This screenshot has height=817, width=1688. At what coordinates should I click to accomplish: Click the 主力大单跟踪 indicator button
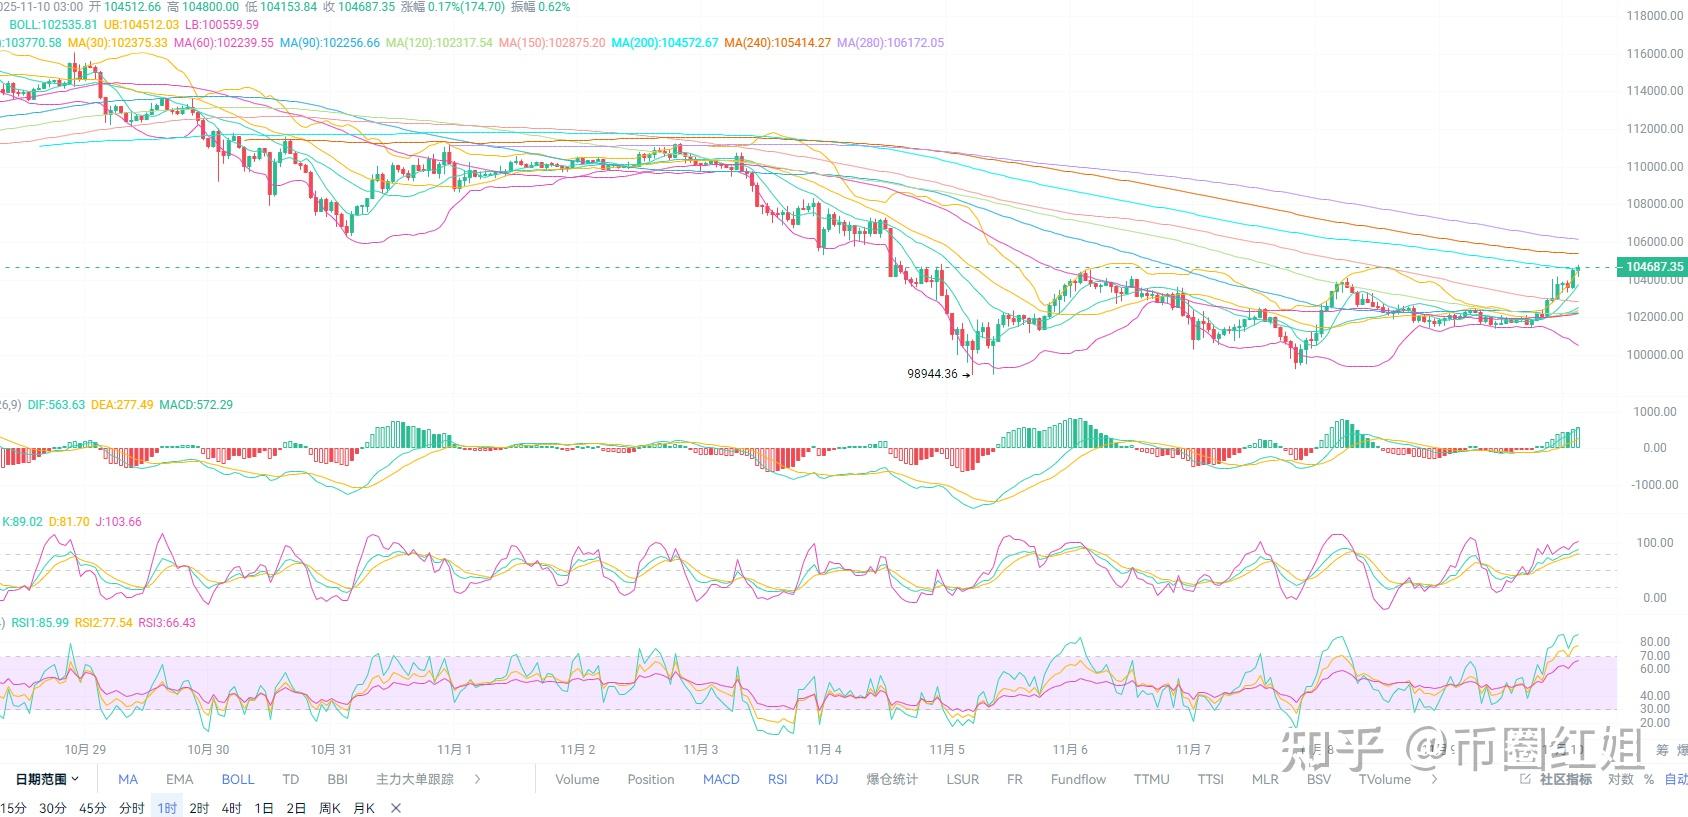414,779
